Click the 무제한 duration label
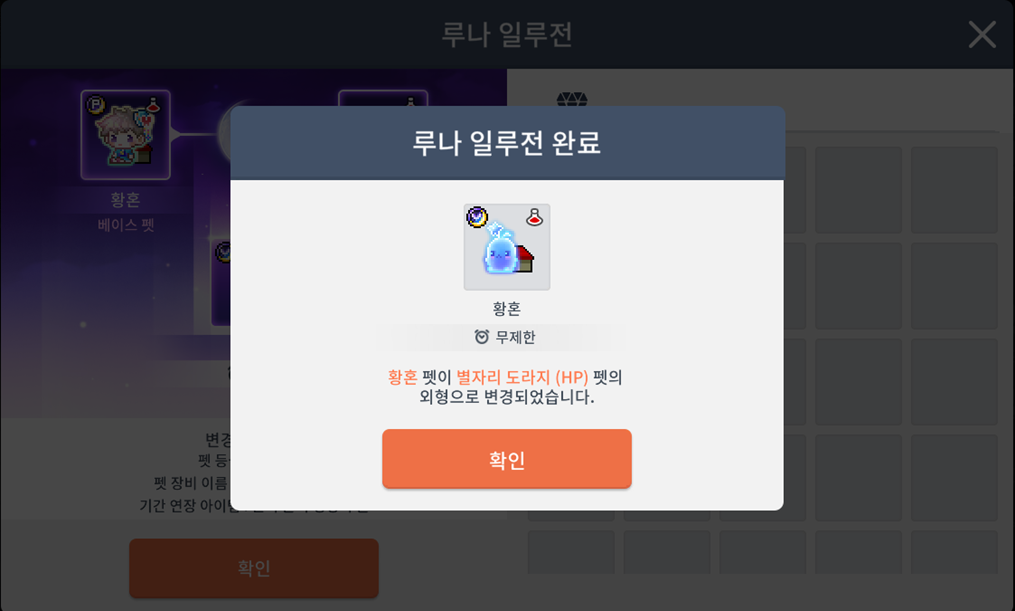Image resolution: width=1015 pixels, height=611 pixels. (515, 337)
